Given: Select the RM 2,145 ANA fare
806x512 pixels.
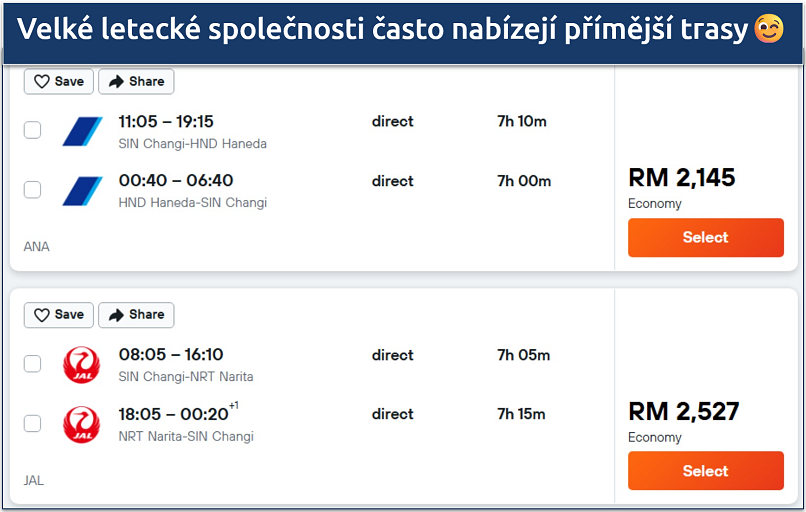Looking at the screenshot, I should pyautogui.click(x=705, y=238).
